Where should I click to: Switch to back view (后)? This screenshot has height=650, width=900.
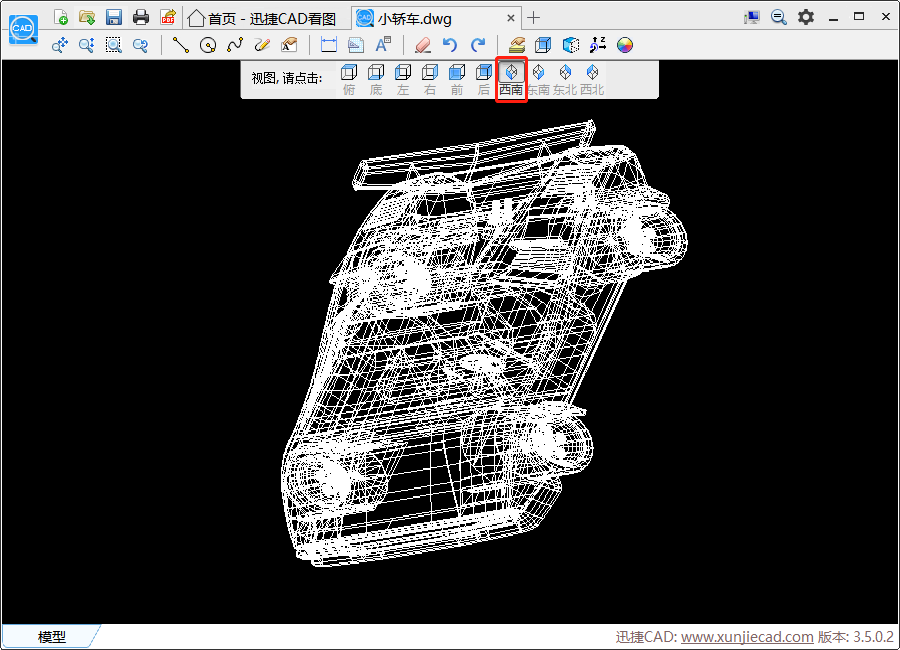[x=484, y=79]
